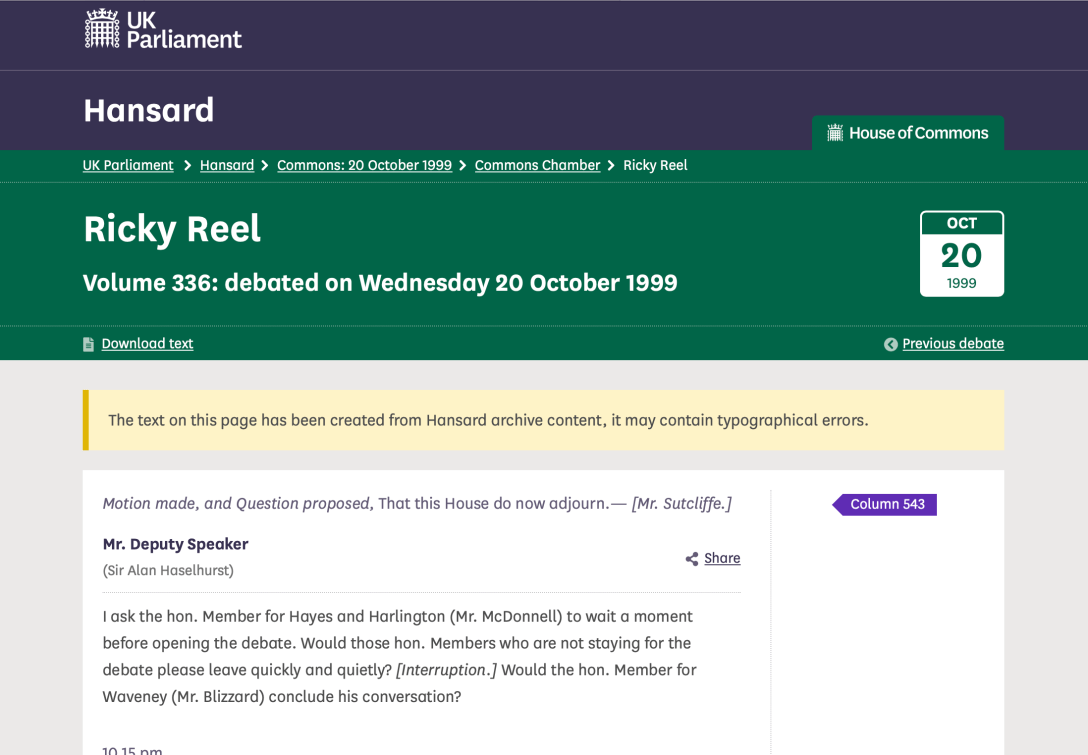Click chevron after Commons Chamber breadcrumb
Screen dimensions: 1088x755
pos(611,165)
